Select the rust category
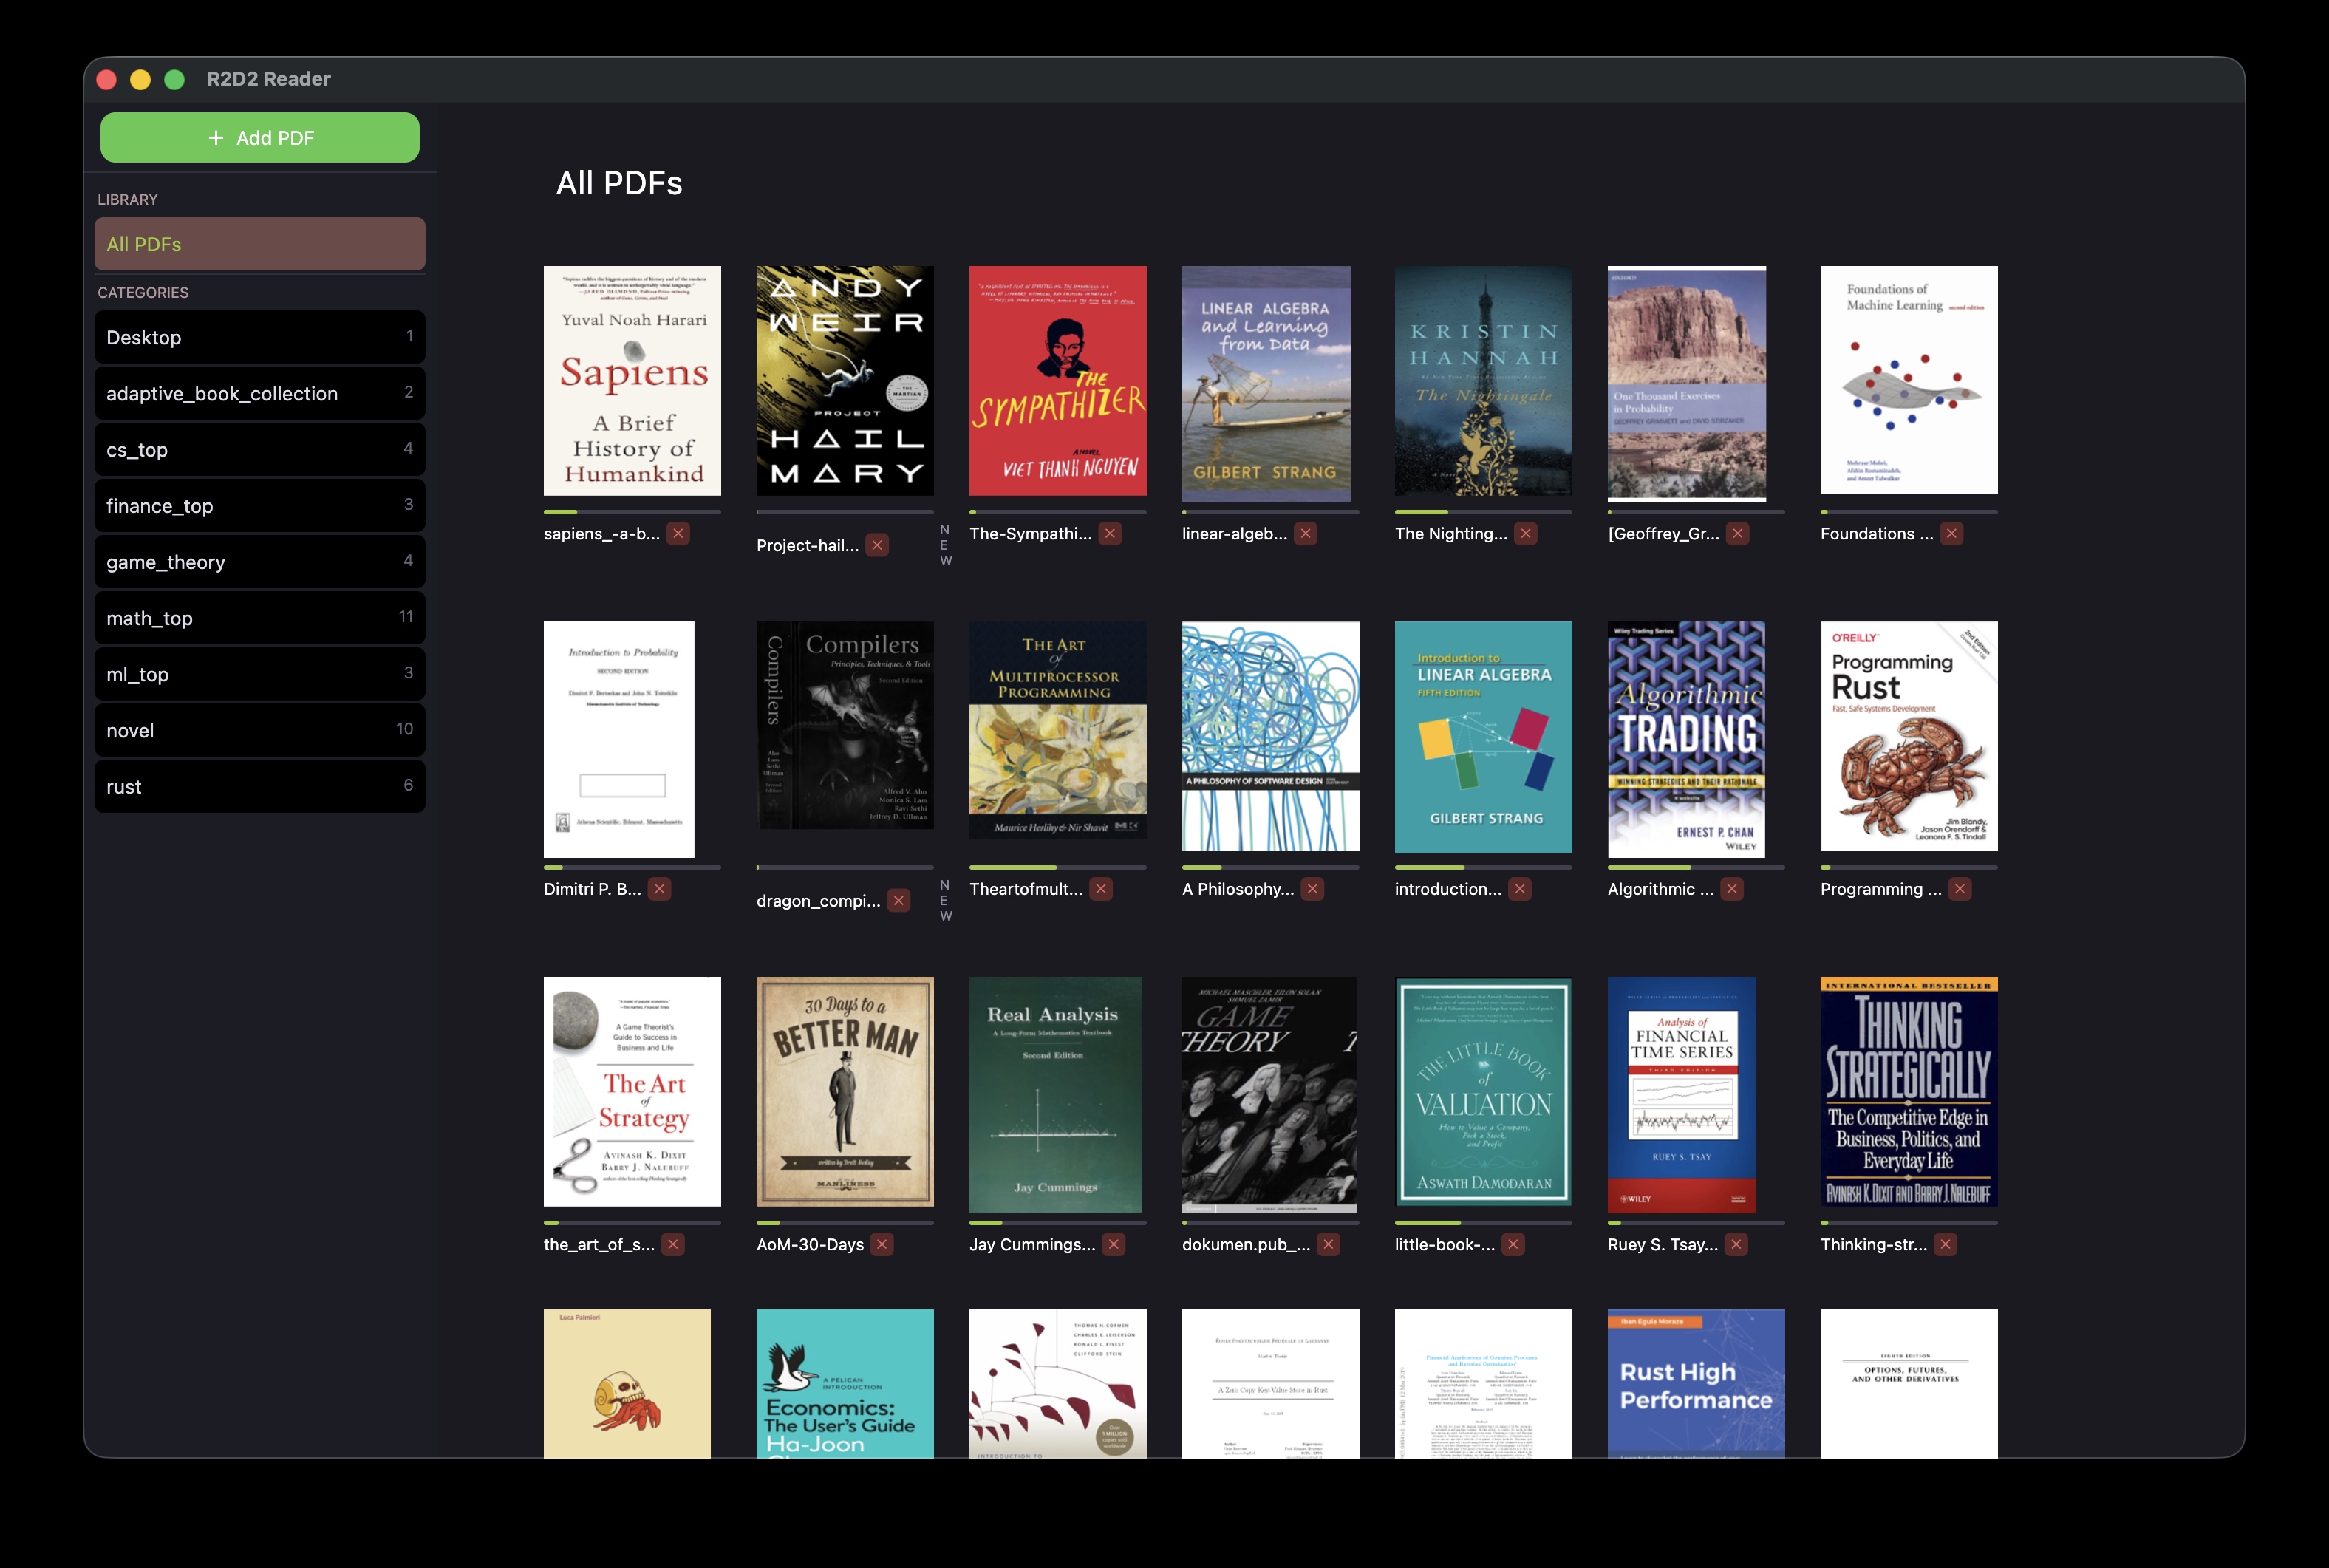This screenshot has height=1568, width=2329. coord(260,786)
